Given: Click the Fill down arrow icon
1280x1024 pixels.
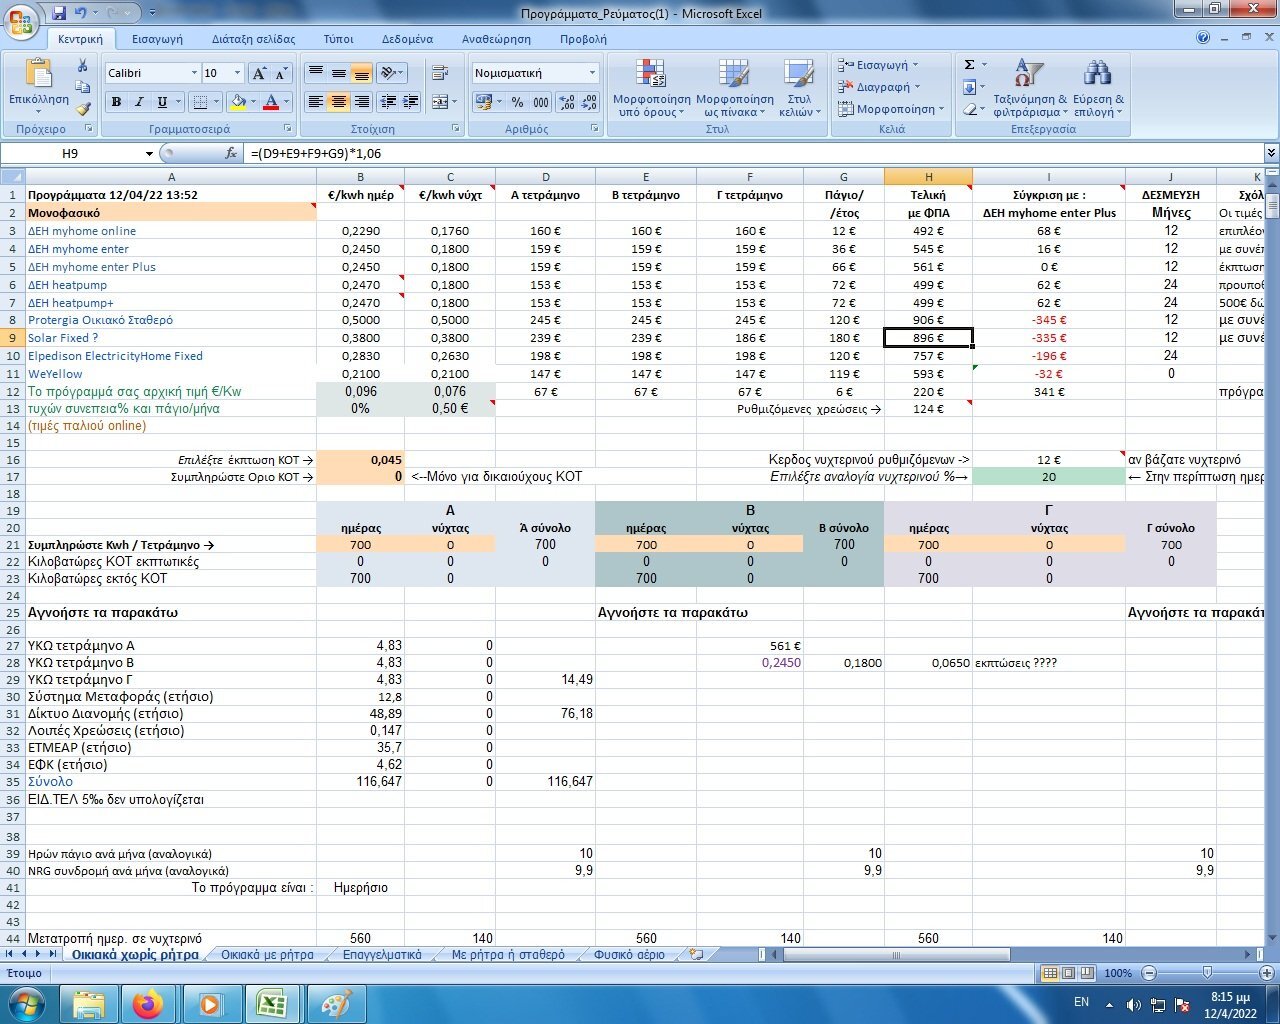Looking at the screenshot, I should point(969,87).
